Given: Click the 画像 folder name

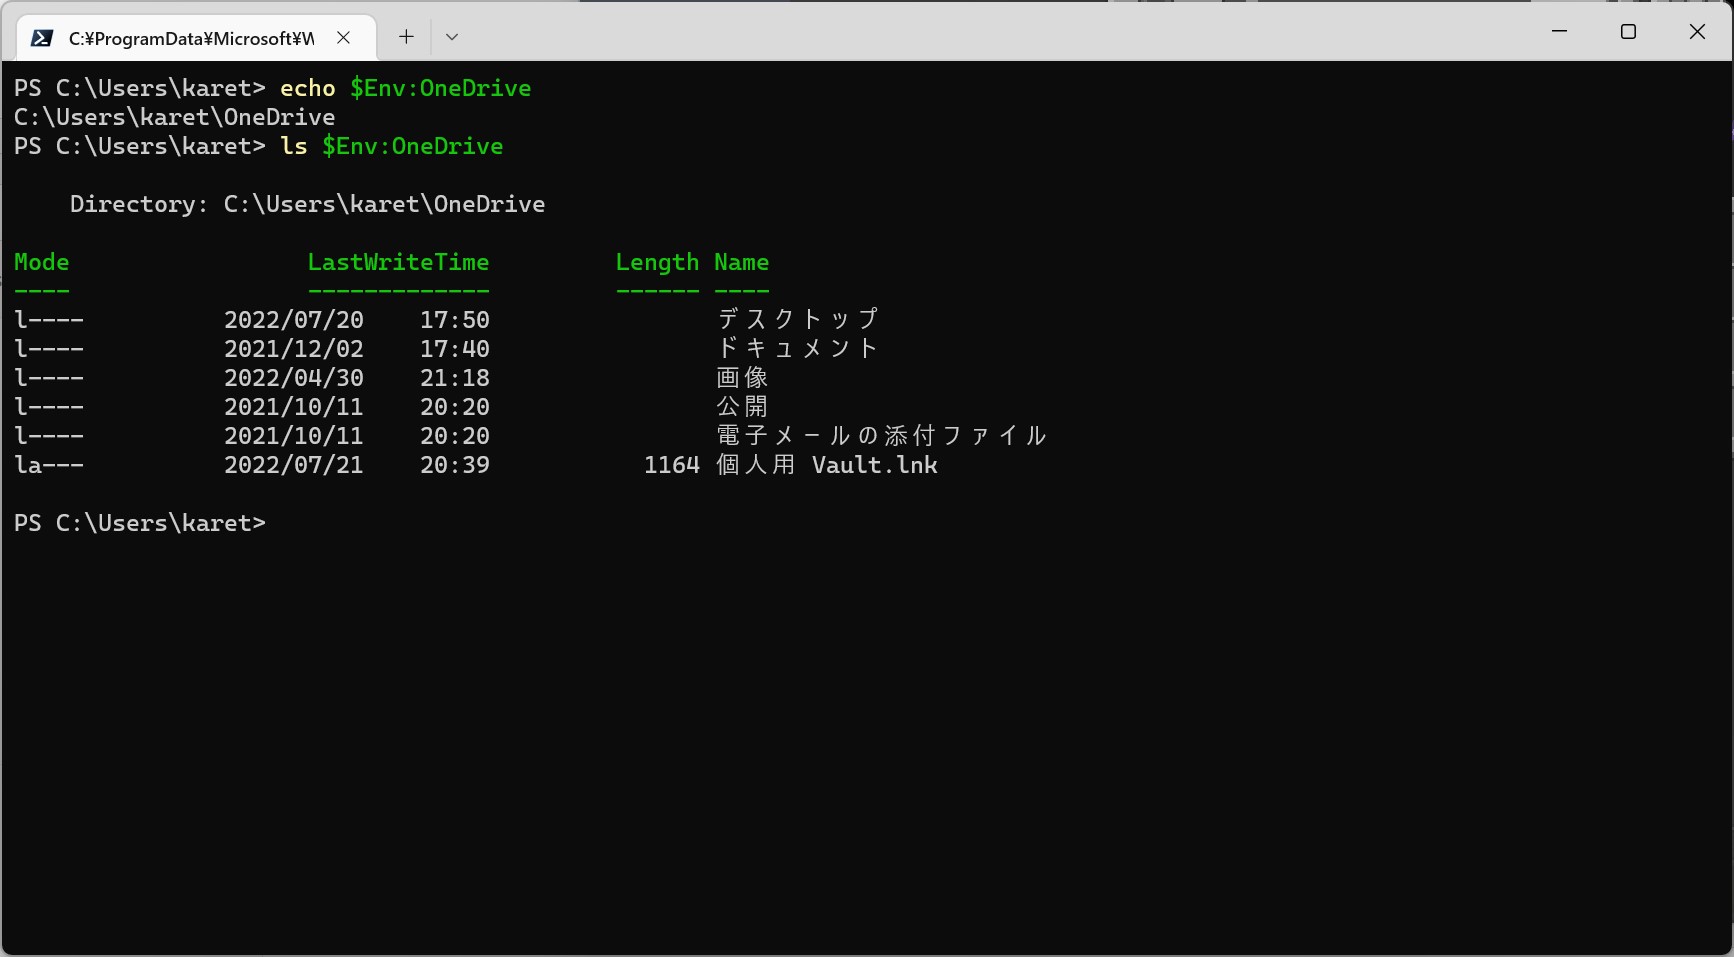Looking at the screenshot, I should [x=742, y=377].
